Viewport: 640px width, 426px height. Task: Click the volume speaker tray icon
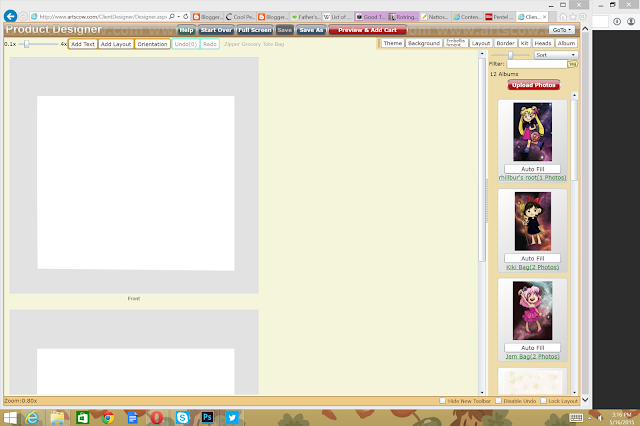[x=600, y=418]
